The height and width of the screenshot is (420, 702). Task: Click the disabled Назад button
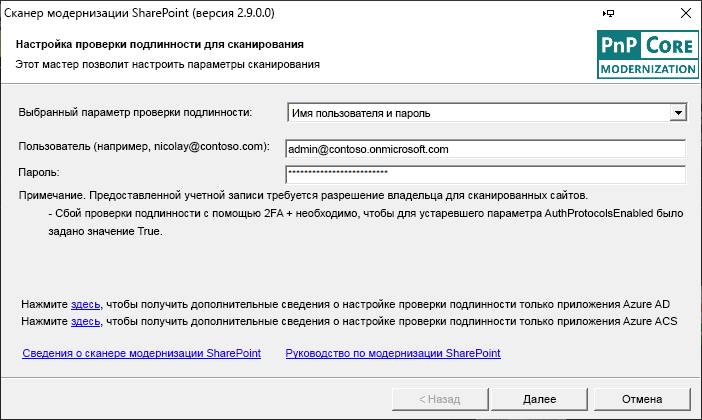pos(440,399)
